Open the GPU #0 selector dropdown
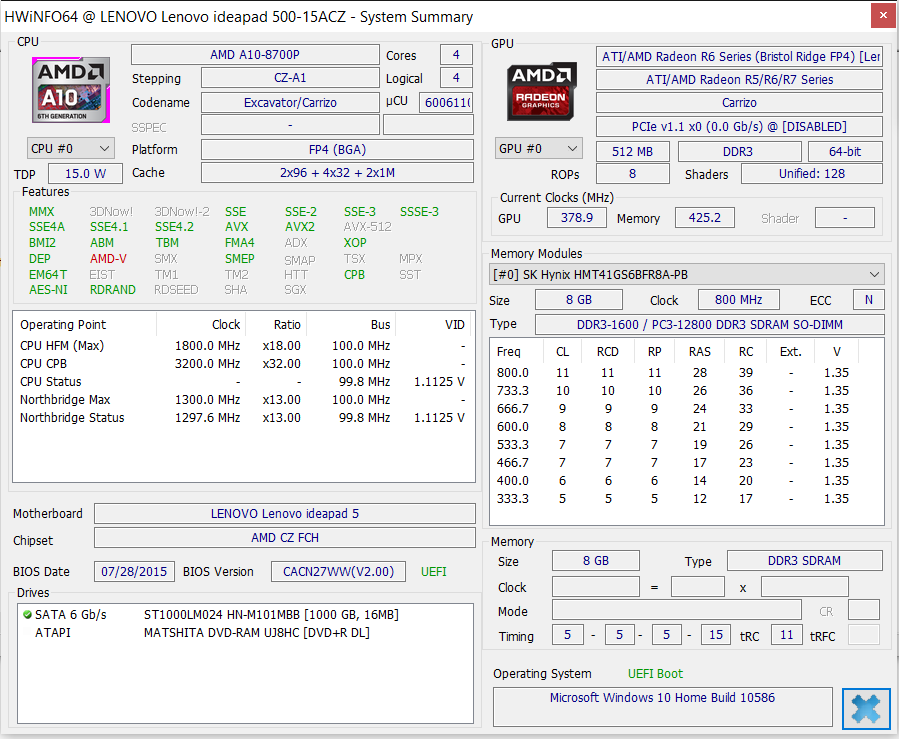The width and height of the screenshot is (899, 739). click(x=538, y=148)
